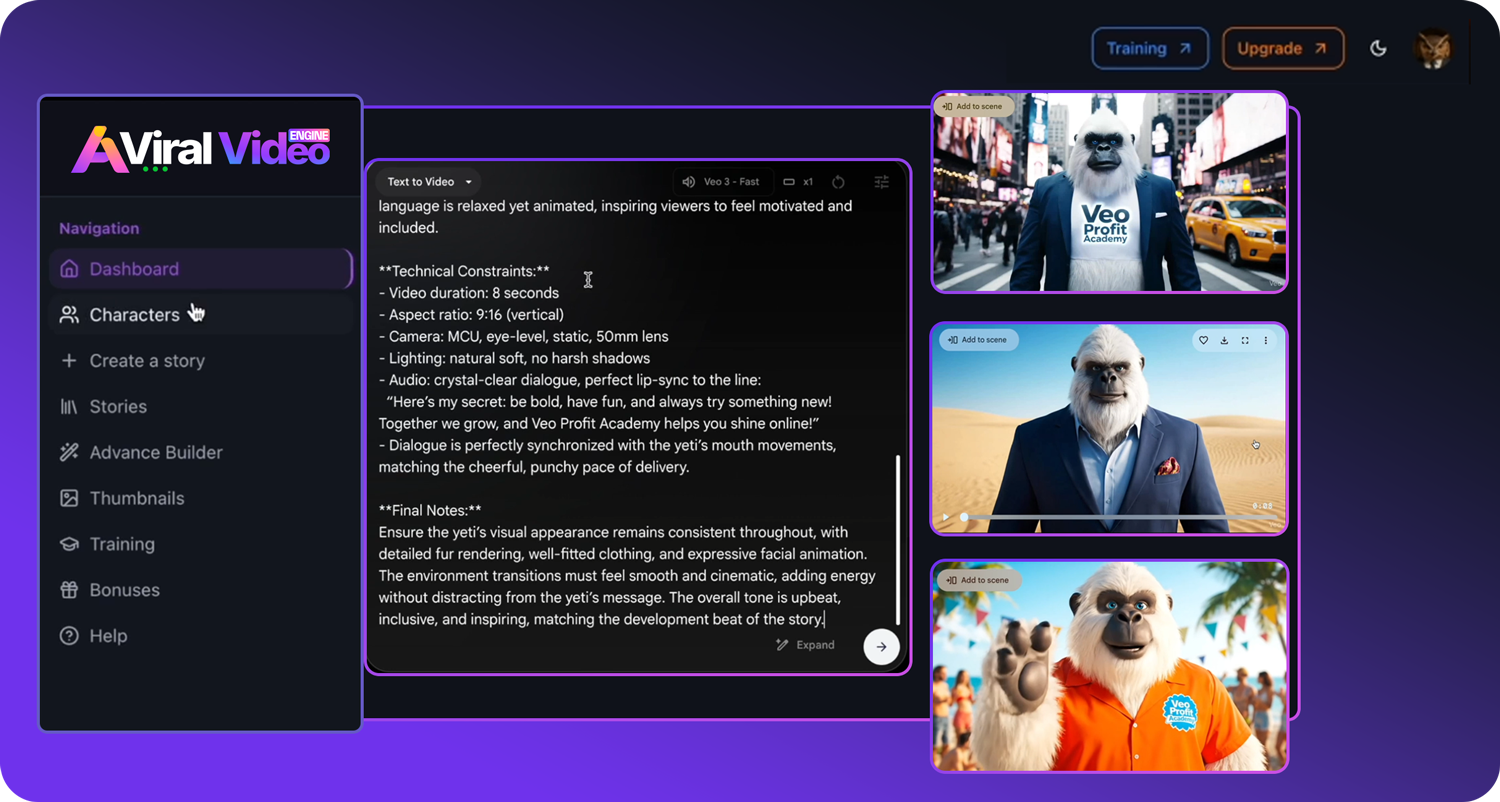This screenshot has height=802, width=1500.
Task: Play the desert yeti video
Action: [945, 517]
